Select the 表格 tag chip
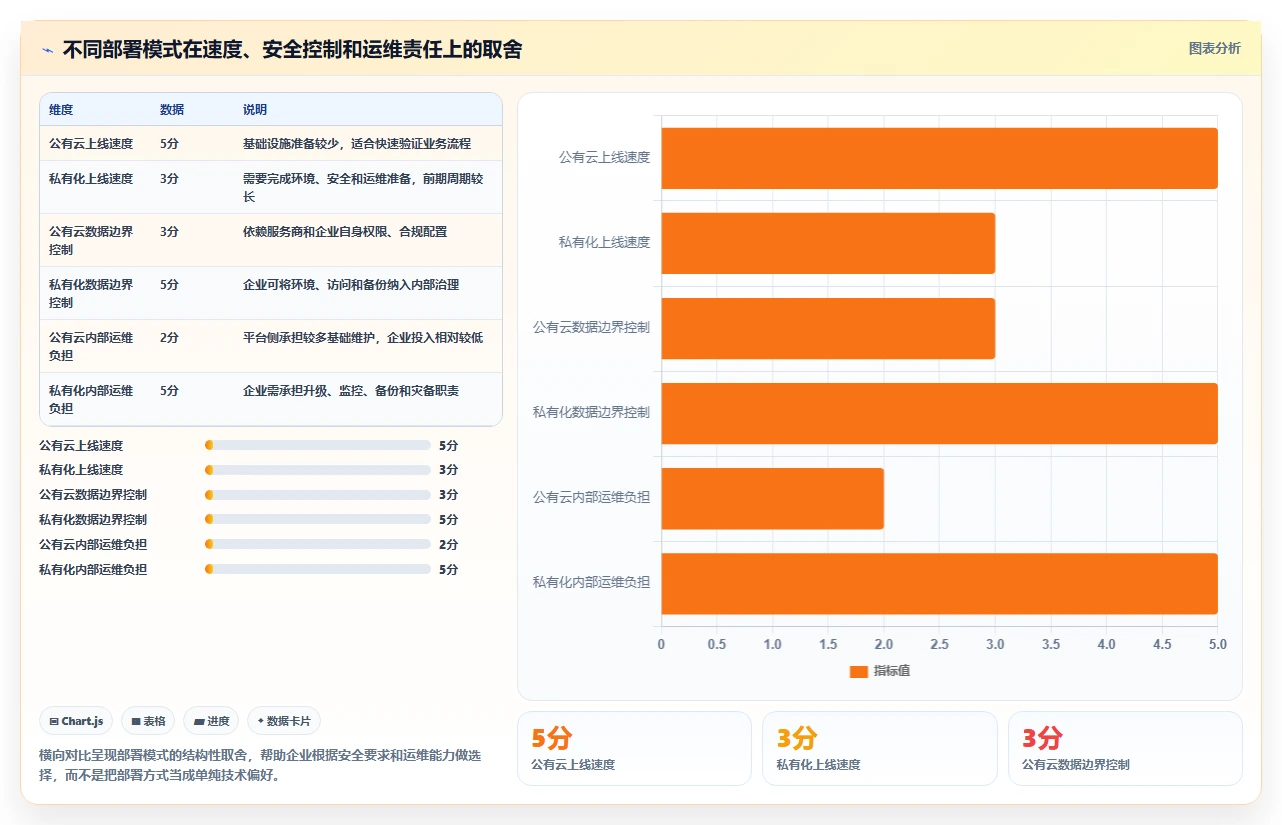Screen dimensions: 1282x825 point(148,721)
